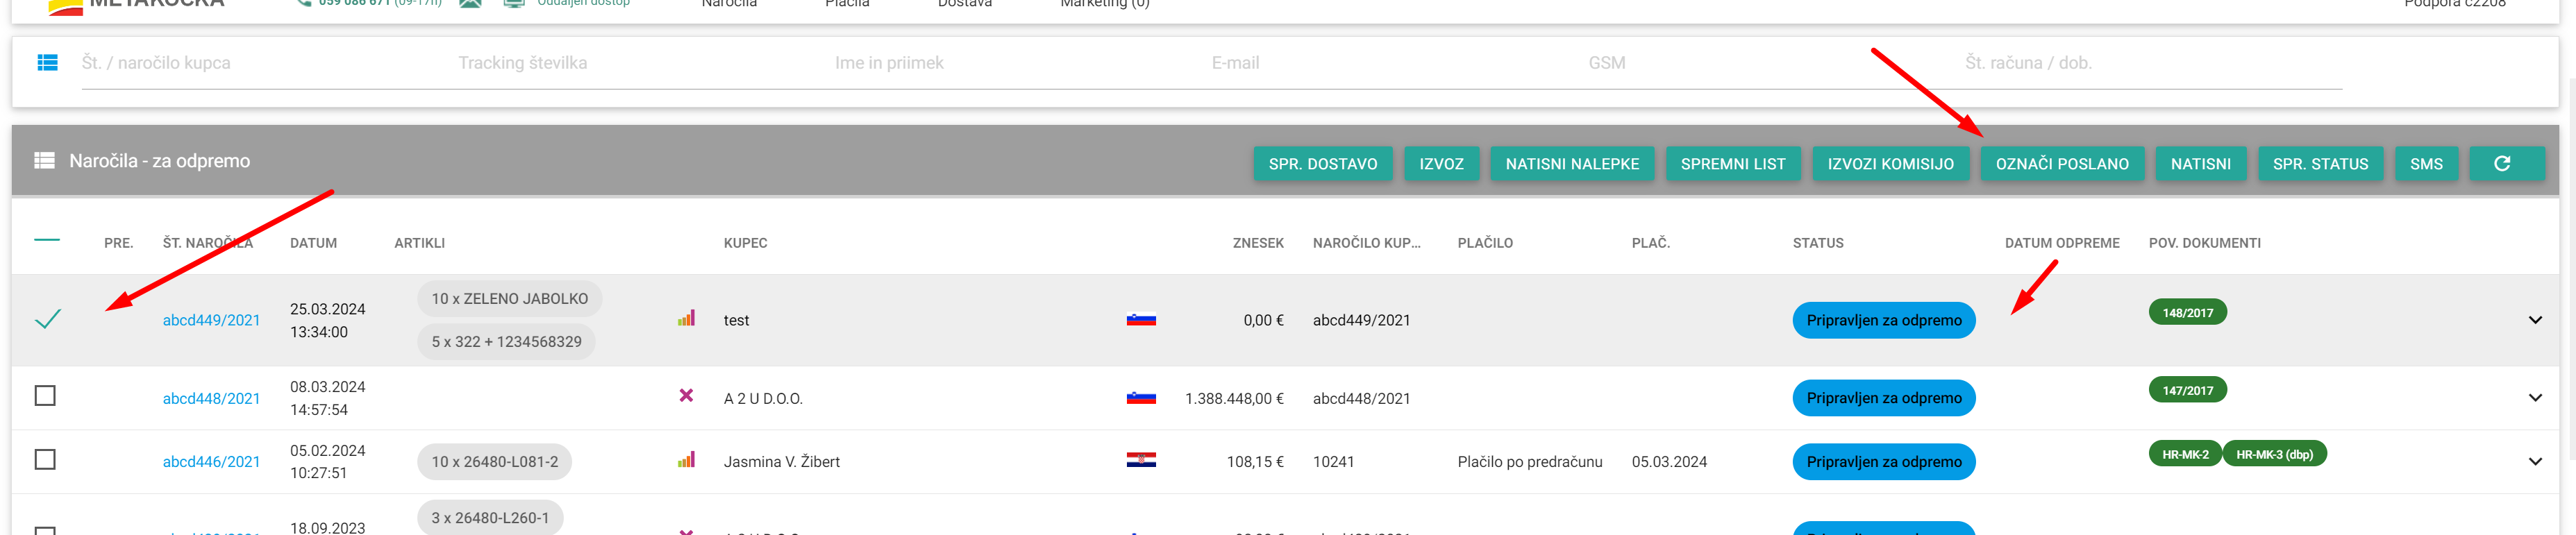2576x535 pixels.
Task: Click the NATISNI button
Action: click(x=2200, y=164)
